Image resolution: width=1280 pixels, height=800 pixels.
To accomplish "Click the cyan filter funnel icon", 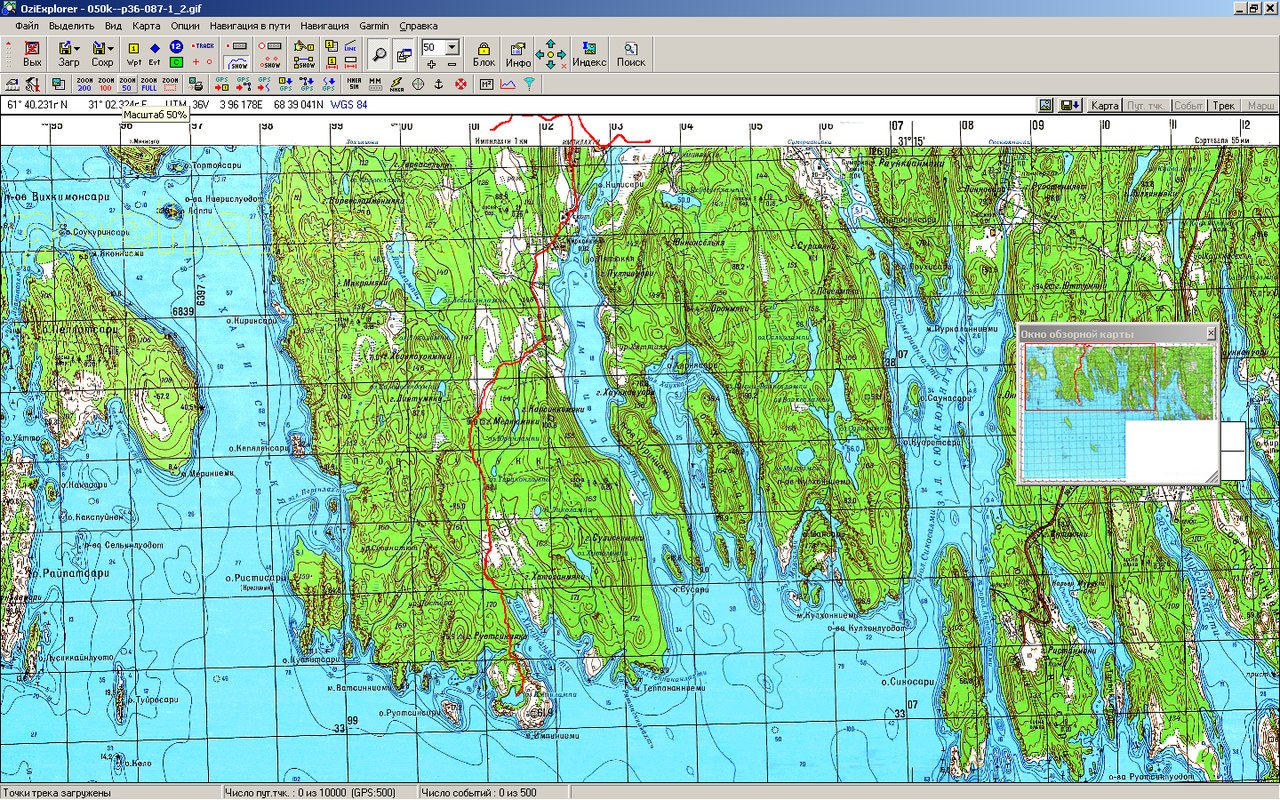I will [x=529, y=84].
